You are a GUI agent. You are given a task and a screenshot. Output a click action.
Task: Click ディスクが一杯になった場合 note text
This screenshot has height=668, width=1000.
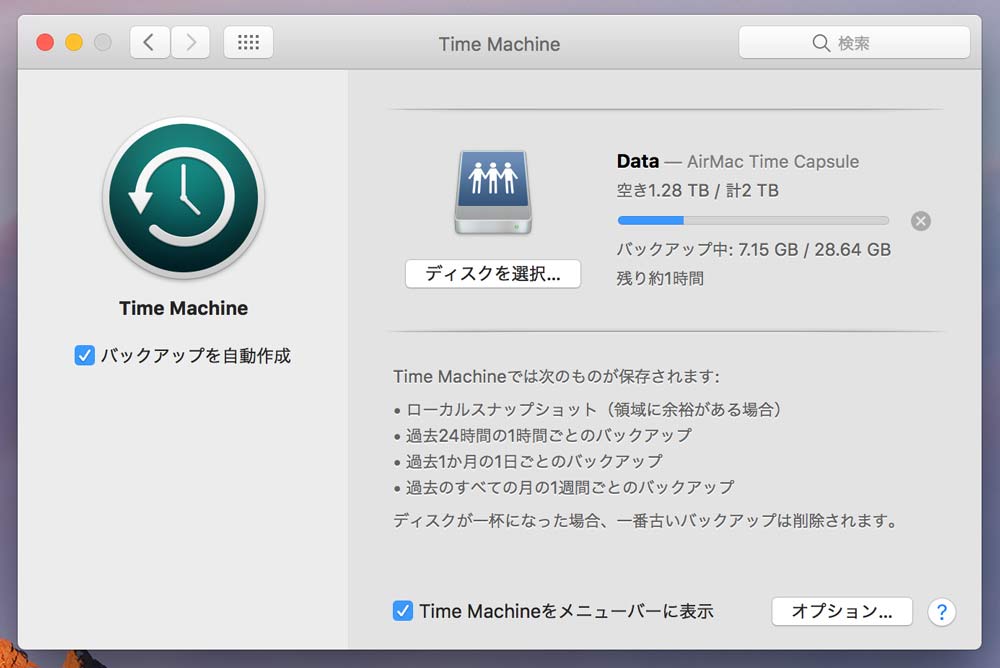point(645,521)
